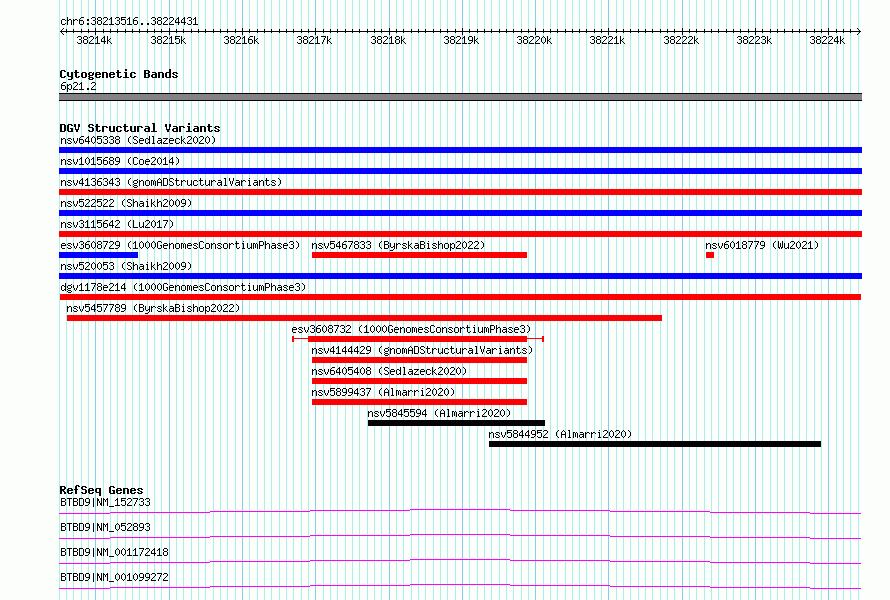The image size is (890, 600).
Task: Click the blue bar under nsv520053
Action: [460, 276]
